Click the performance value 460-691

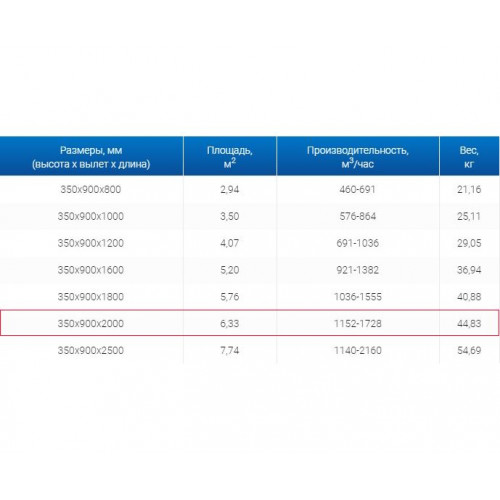[x=358, y=189]
